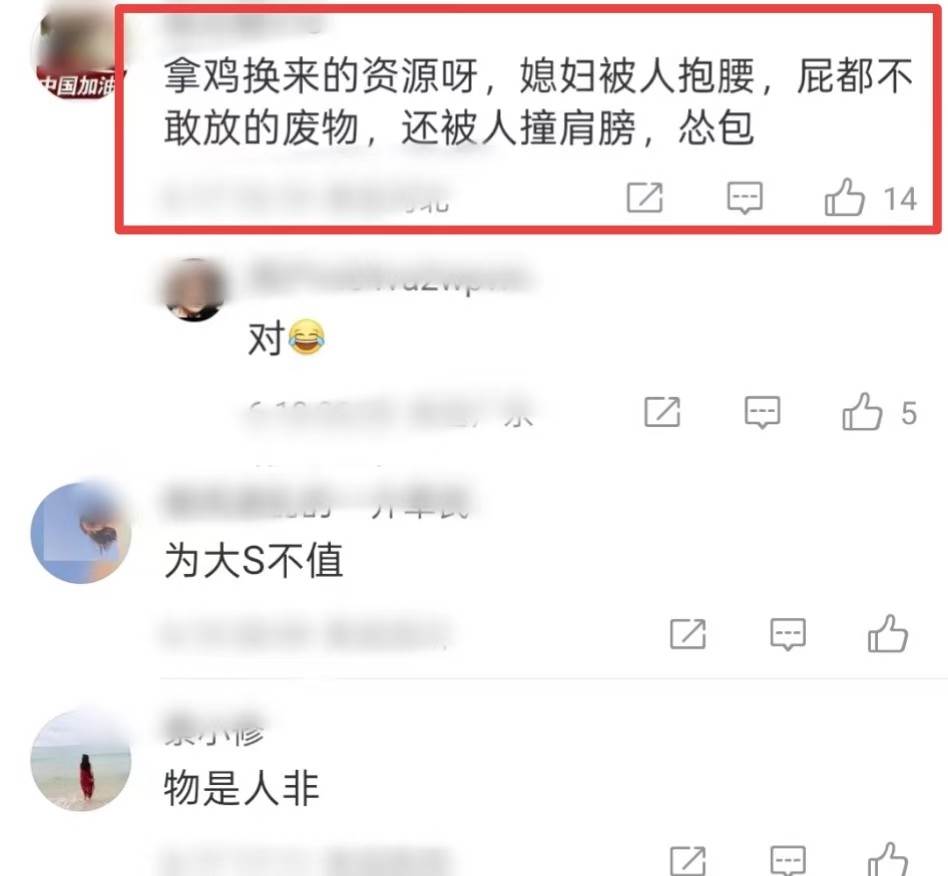Like the '物是人非' comment
This screenshot has height=876, width=948.
[888, 859]
